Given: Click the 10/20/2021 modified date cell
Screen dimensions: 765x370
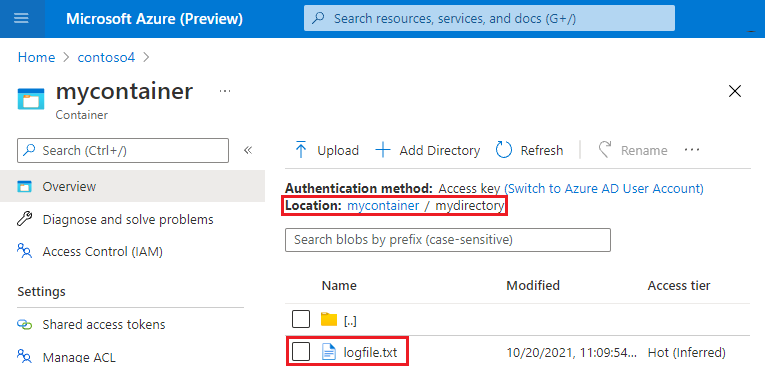Looking at the screenshot, I should click(x=572, y=352).
